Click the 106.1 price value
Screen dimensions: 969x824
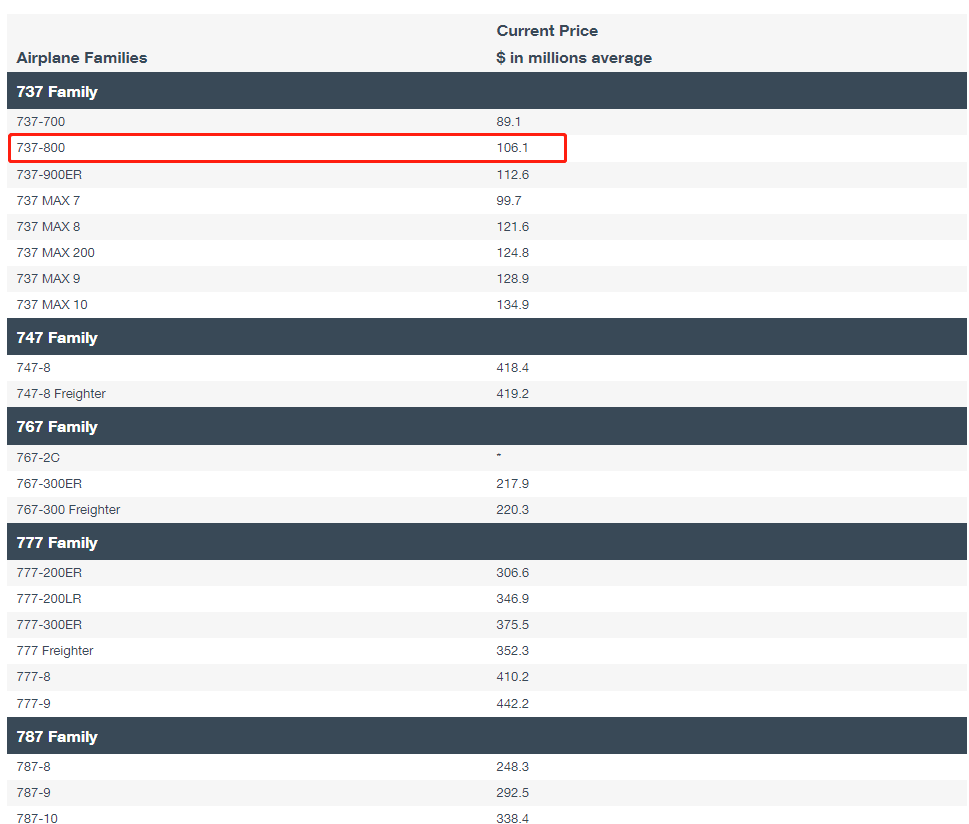click(512, 148)
